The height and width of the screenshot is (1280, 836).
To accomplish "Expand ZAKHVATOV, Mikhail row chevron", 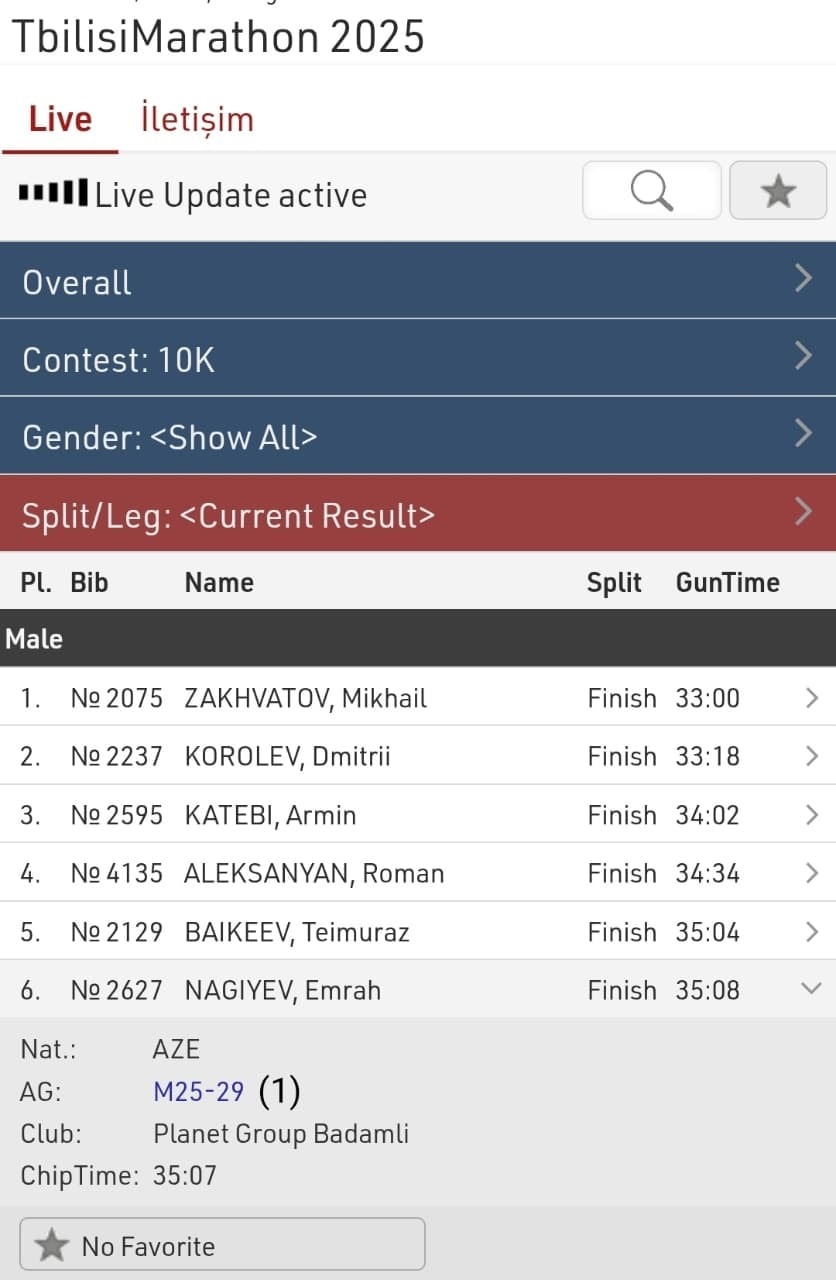I will click(x=811, y=698).
